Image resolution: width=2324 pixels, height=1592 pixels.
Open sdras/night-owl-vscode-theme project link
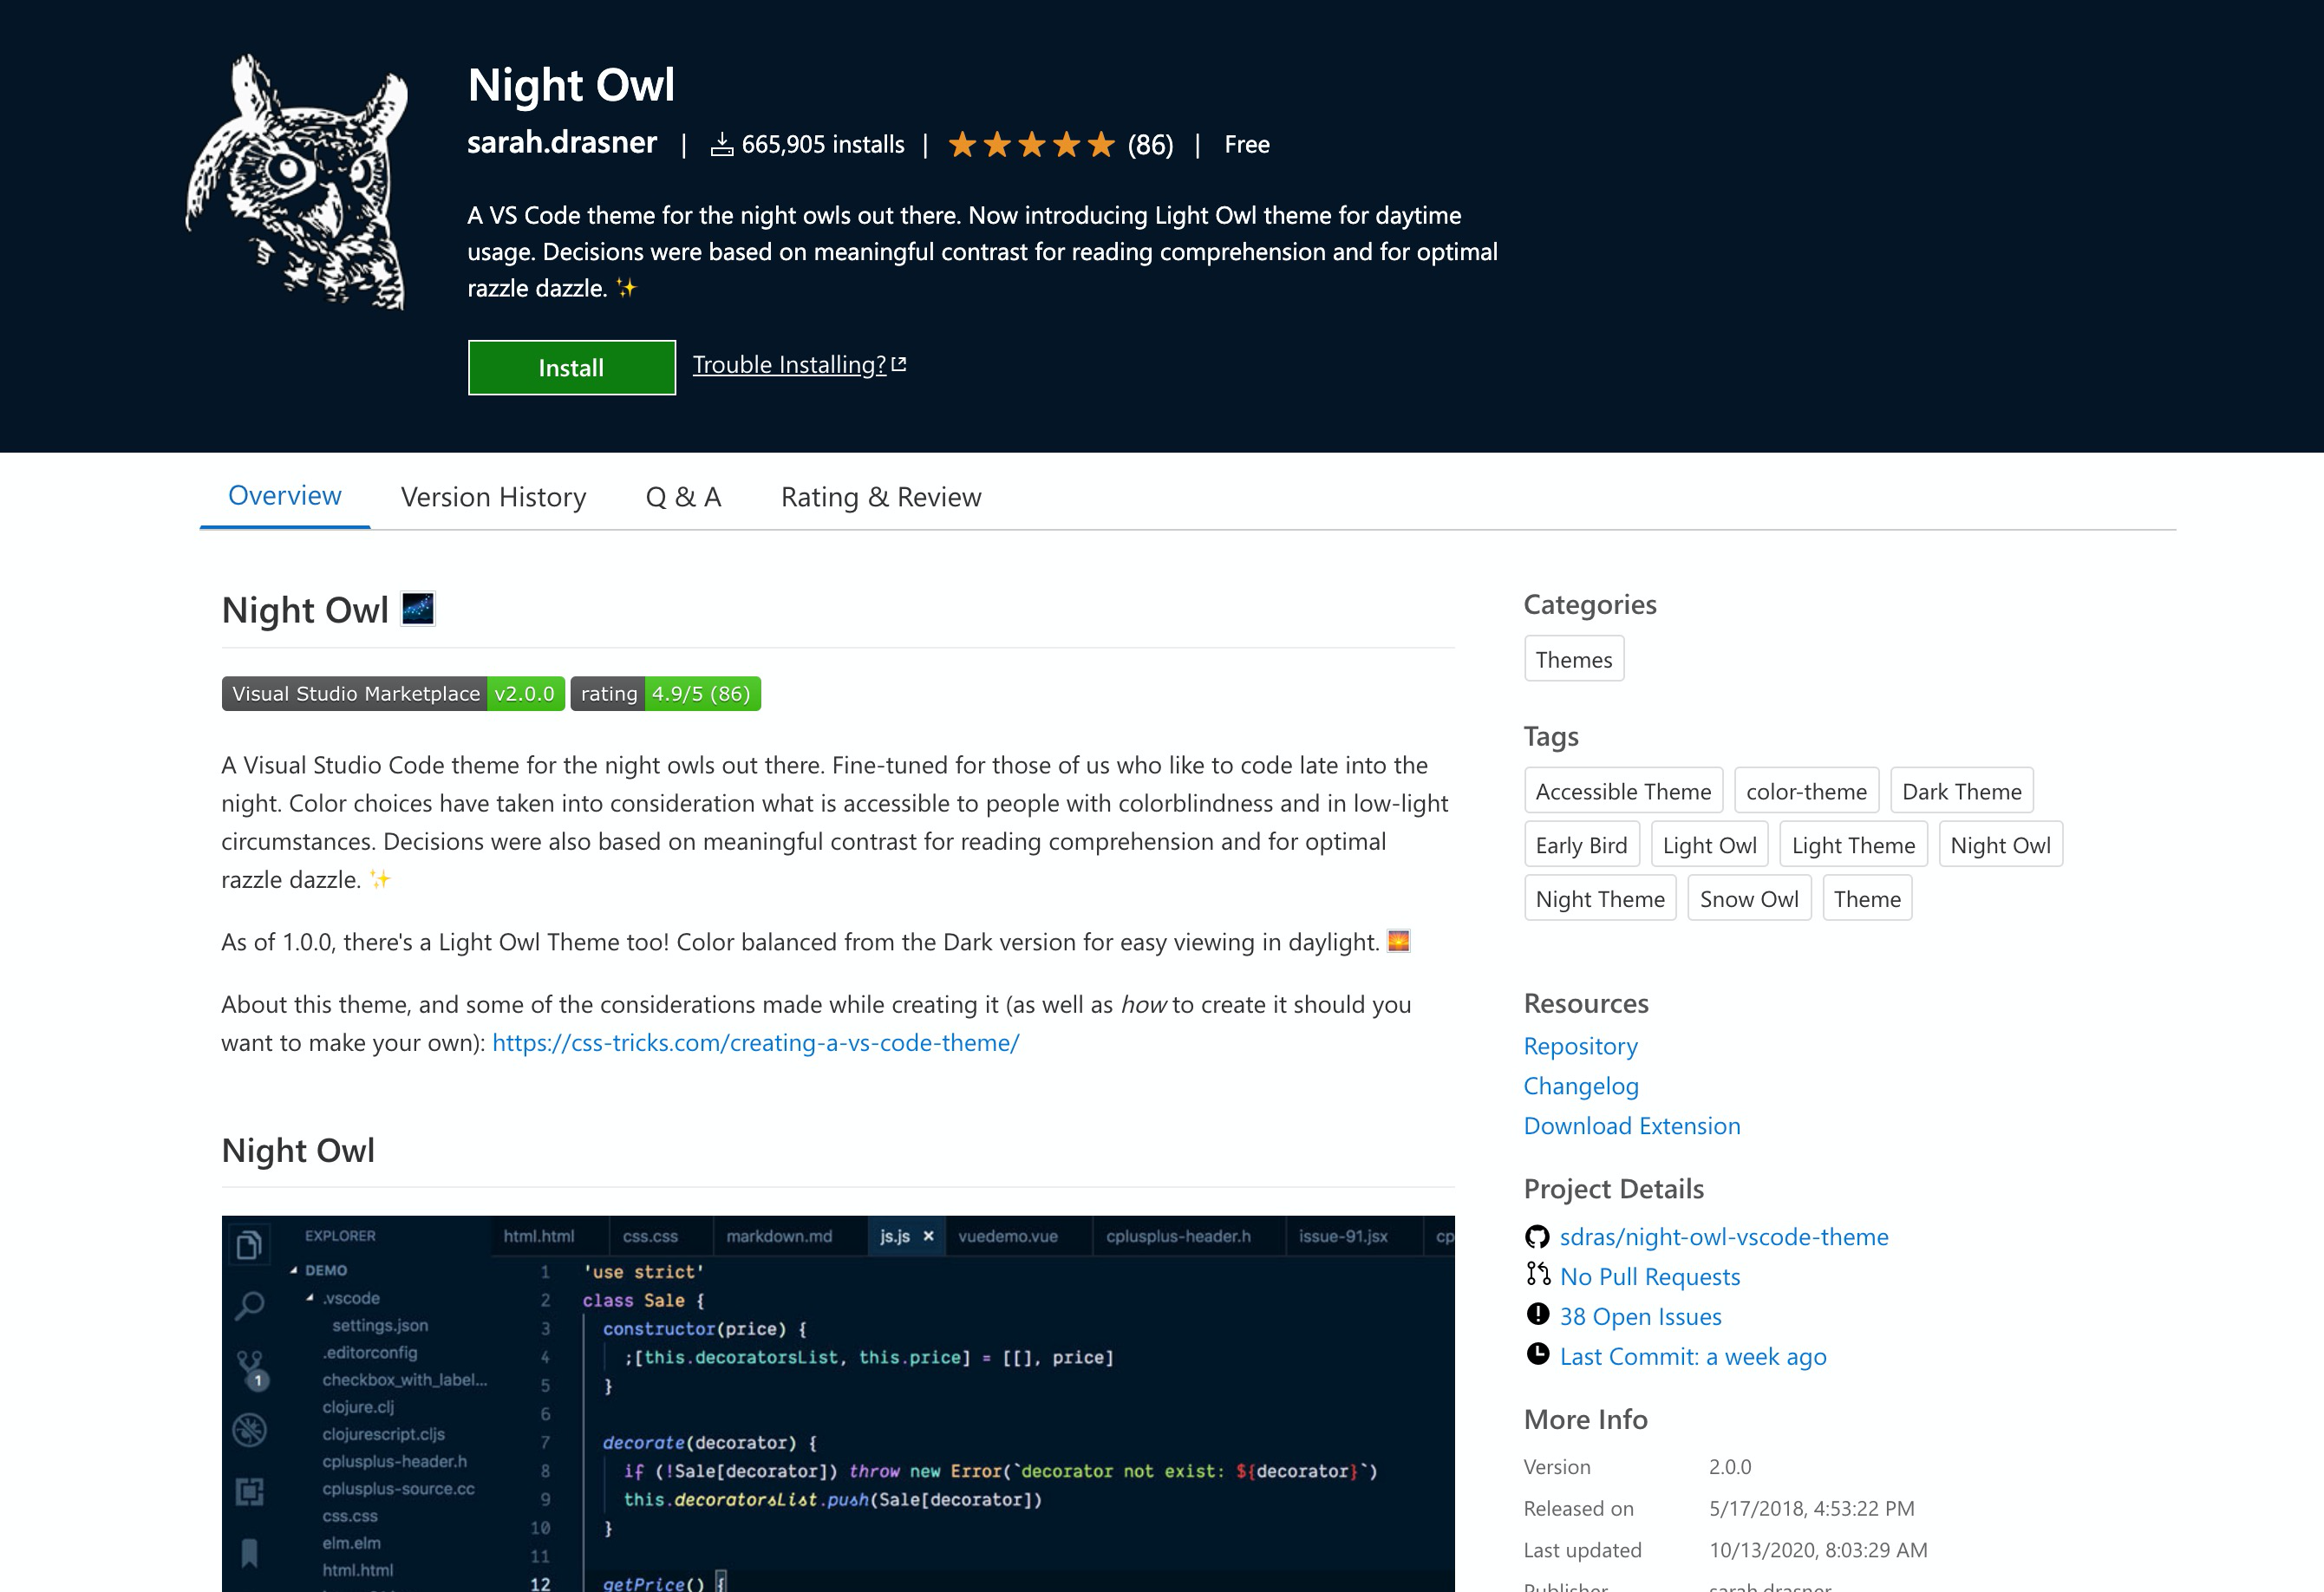click(x=1724, y=1237)
